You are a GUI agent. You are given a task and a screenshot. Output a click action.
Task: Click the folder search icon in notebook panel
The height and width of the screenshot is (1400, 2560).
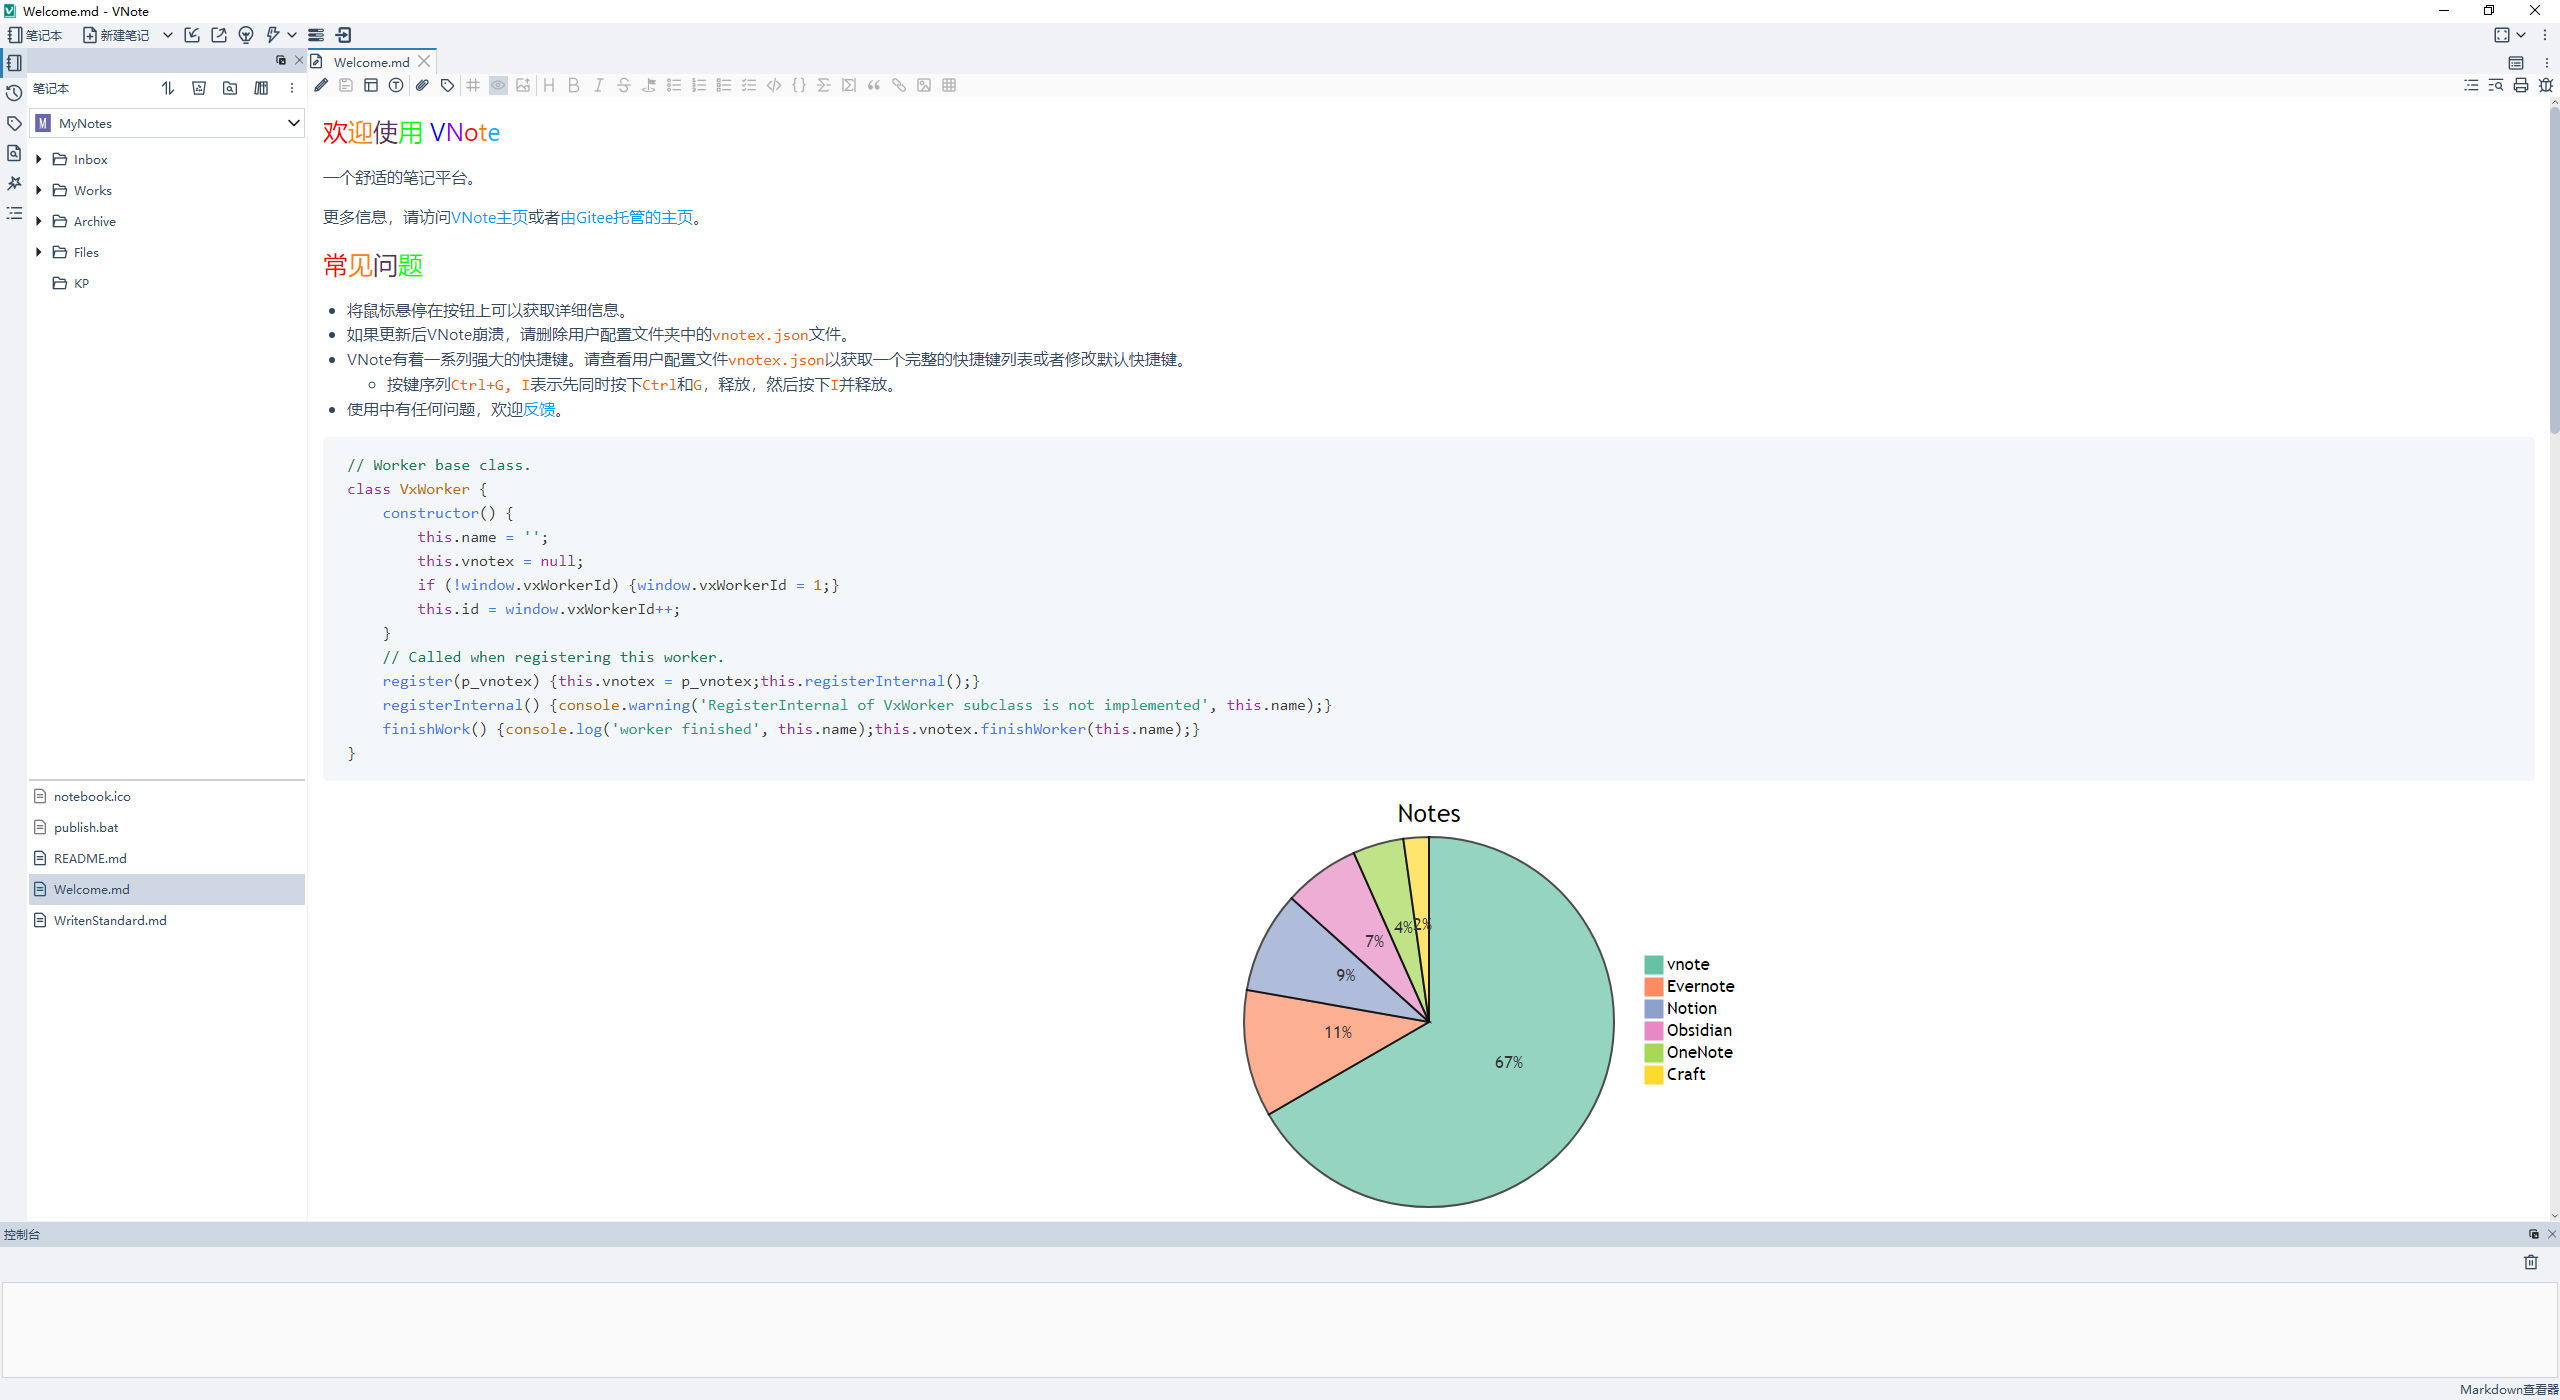(x=230, y=88)
